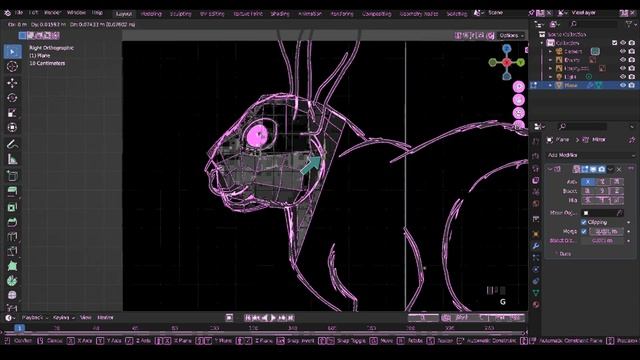Viewport: 640px width, 360px height.
Task: Collapse the Mirror modifier panel arrow
Action: (550, 169)
